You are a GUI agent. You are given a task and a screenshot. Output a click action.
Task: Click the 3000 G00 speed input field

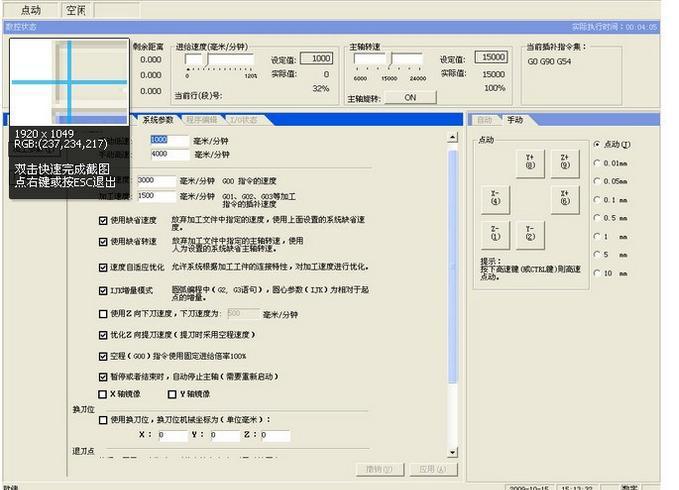(x=156, y=181)
